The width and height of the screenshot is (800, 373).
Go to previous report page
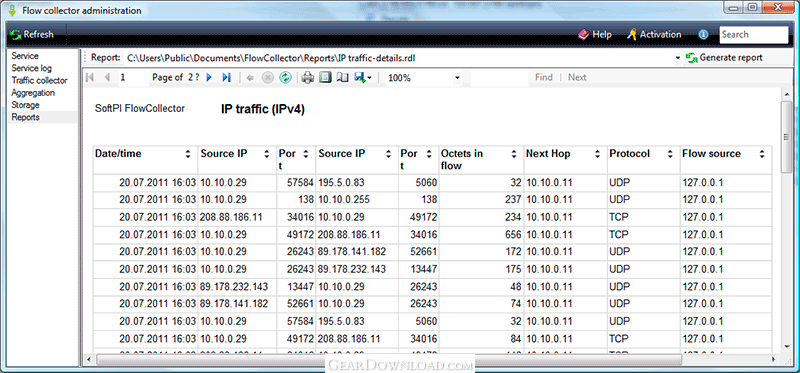click(107, 78)
